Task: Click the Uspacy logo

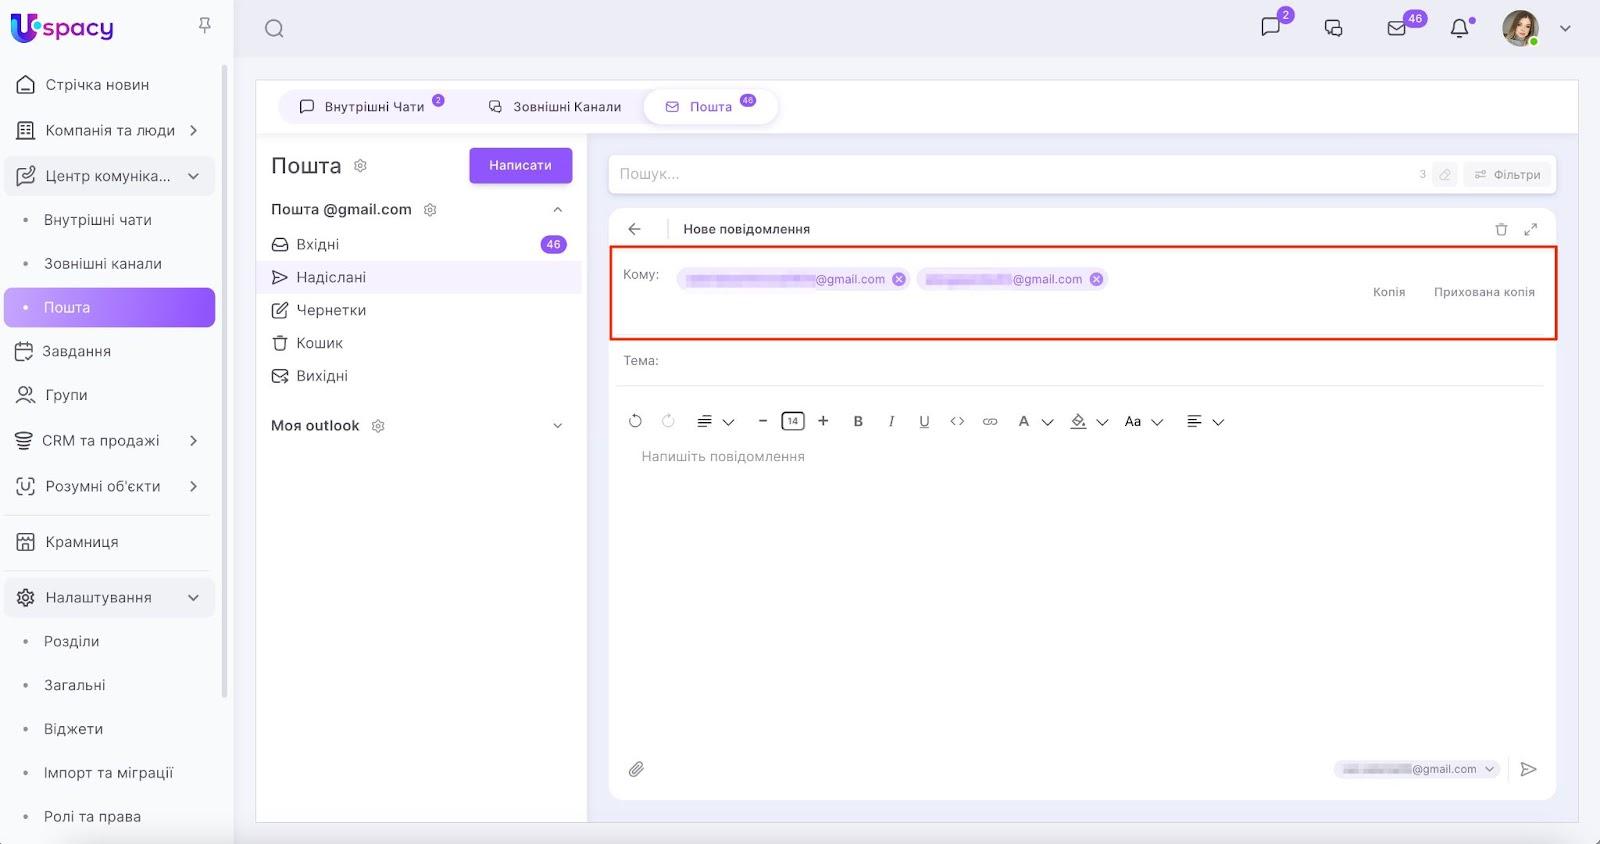Action: tap(62, 28)
